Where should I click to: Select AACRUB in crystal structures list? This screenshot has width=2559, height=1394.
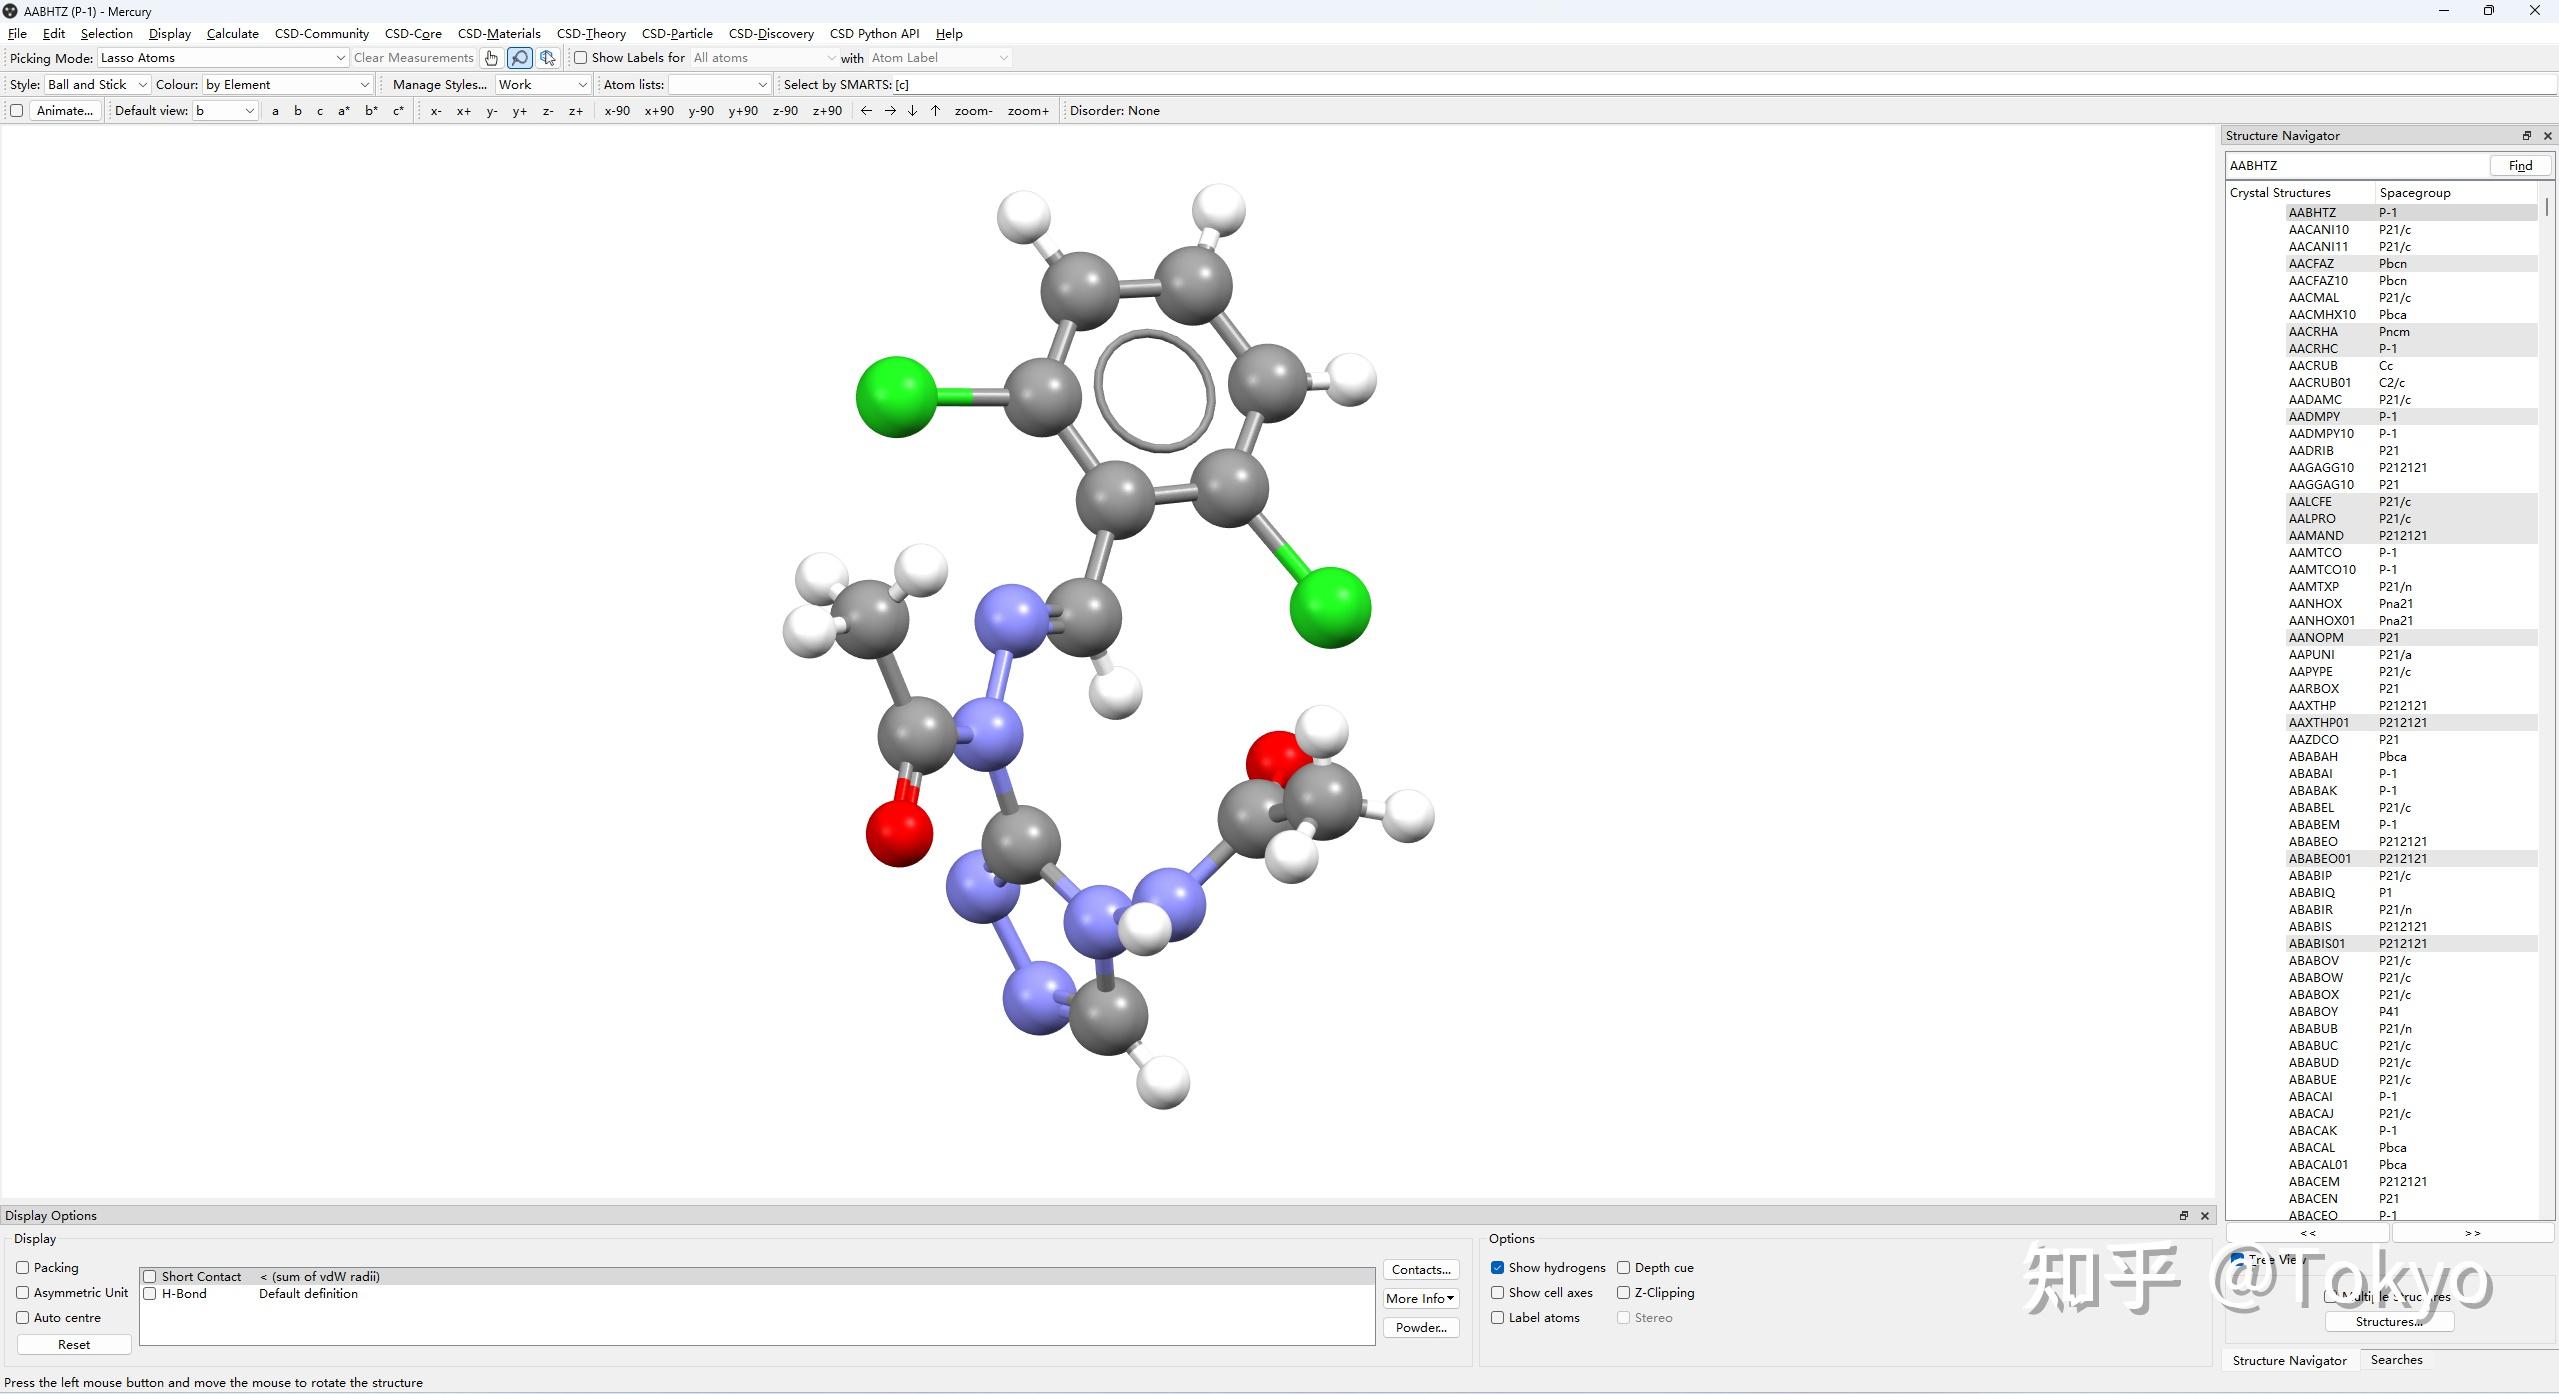coord(2313,366)
